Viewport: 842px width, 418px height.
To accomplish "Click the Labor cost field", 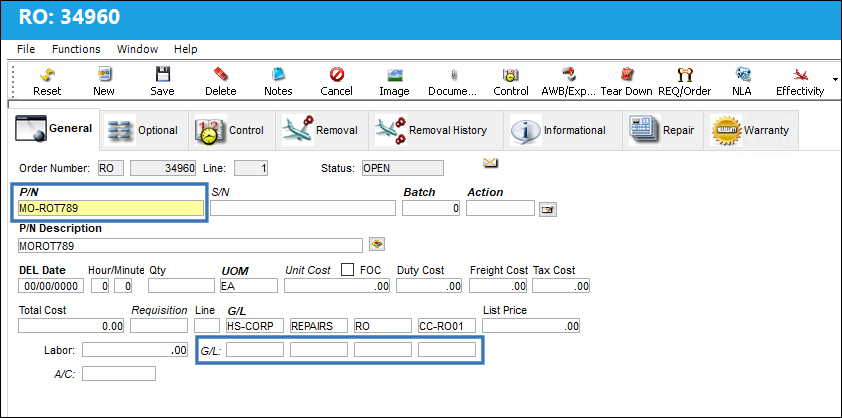I will click(x=135, y=350).
